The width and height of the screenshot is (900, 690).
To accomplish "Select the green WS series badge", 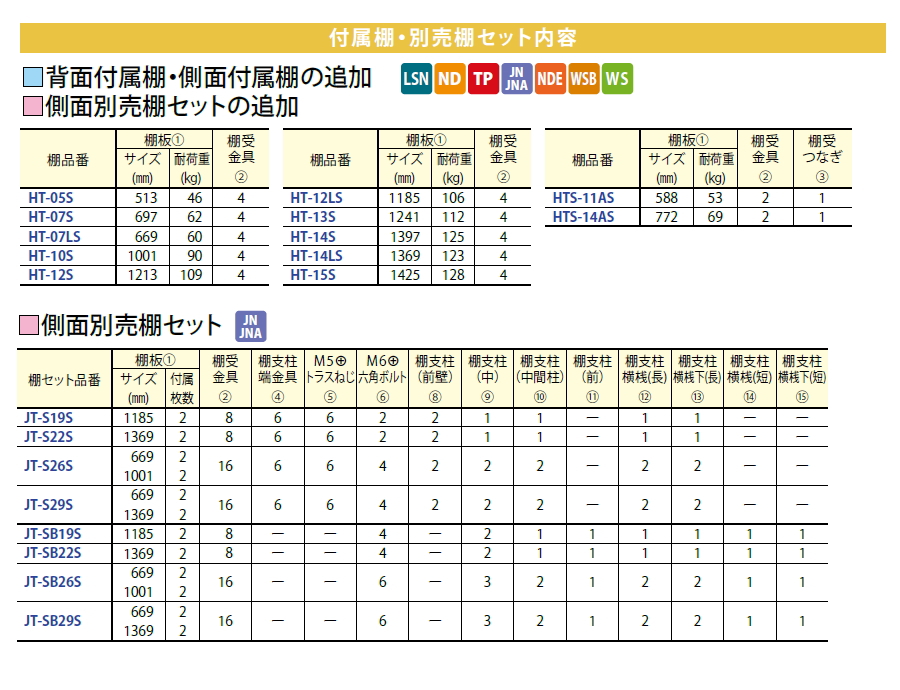I will (617, 78).
